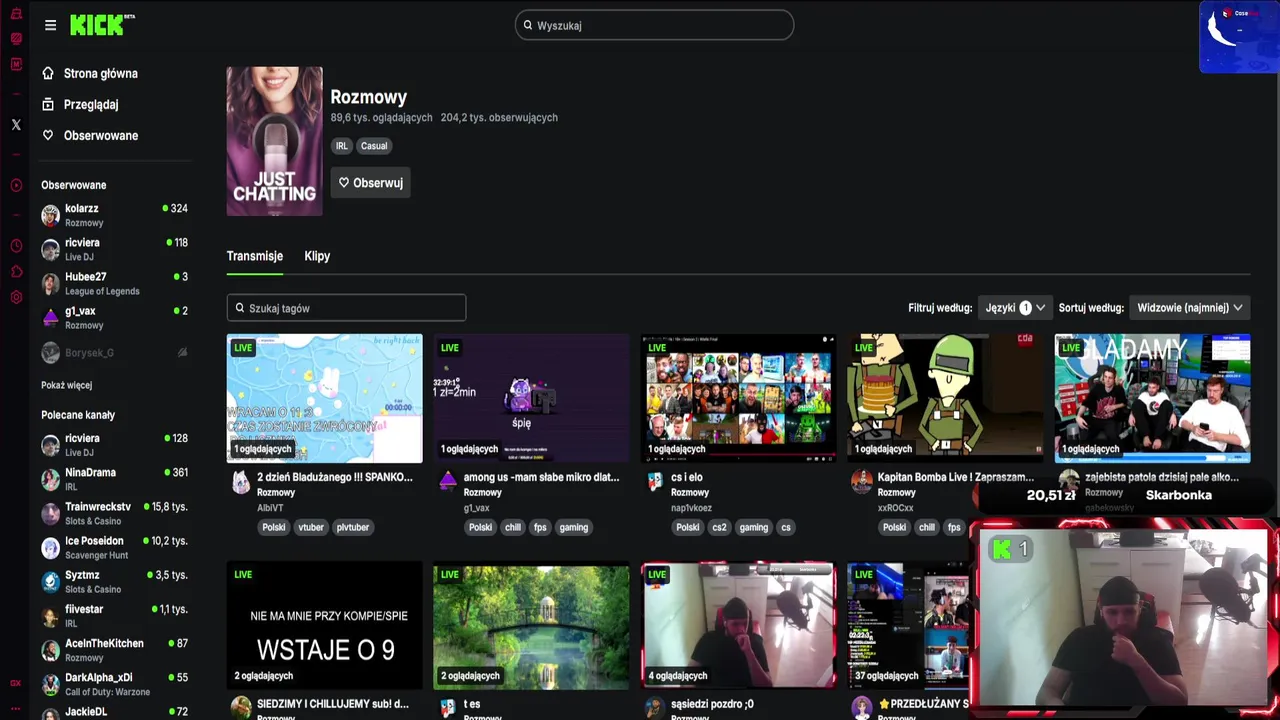The image size is (1280, 720).
Task: Open Języki language filter dropdown
Action: pos(1015,308)
